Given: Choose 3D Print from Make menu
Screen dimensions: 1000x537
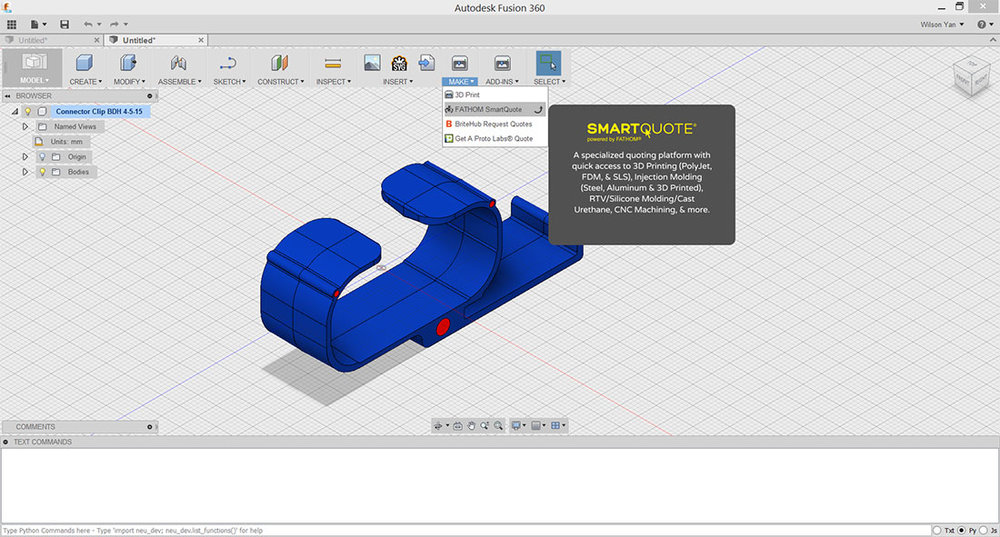Looking at the screenshot, I should [467, 94].
